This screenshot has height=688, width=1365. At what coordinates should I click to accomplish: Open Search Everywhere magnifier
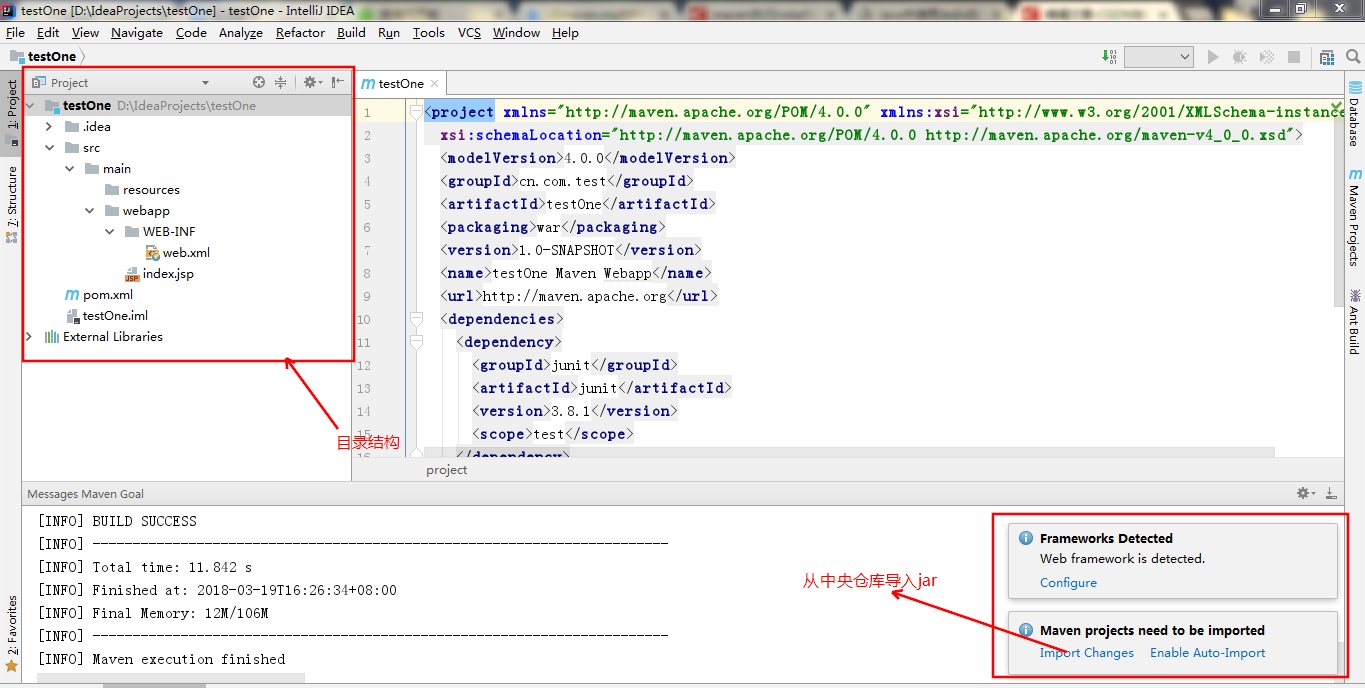click(x=1352, y=57)
